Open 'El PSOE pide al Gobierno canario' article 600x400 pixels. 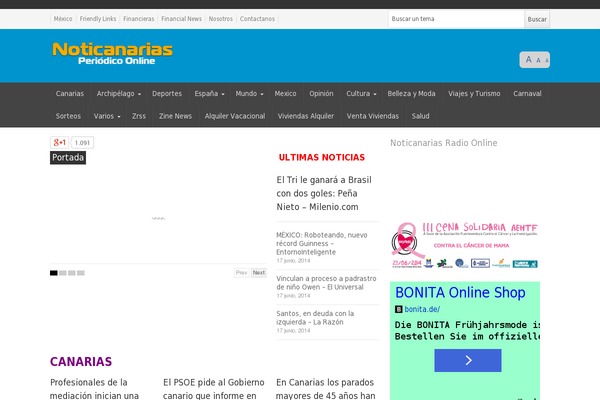pos(214,389)
